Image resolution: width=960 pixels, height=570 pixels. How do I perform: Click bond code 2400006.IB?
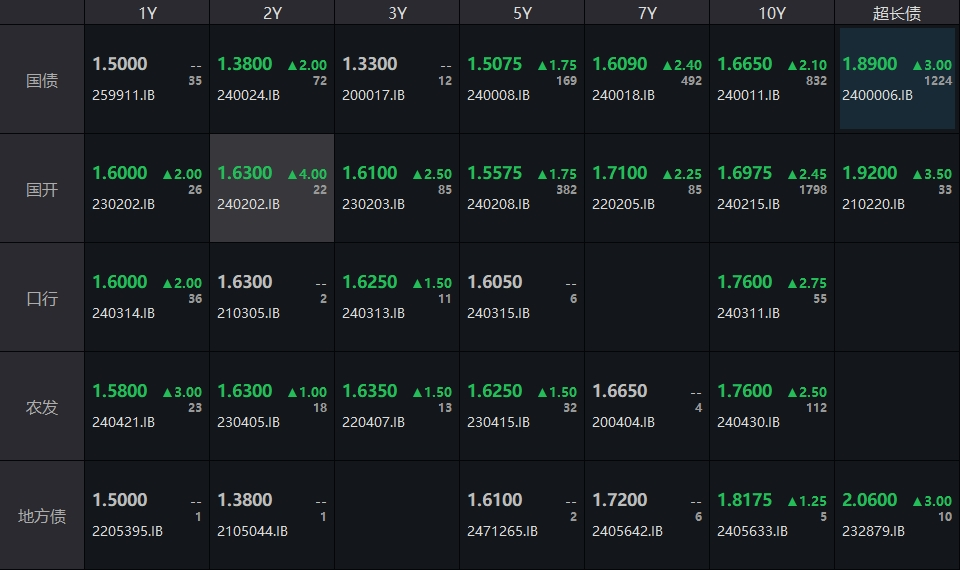coord(877,95)
